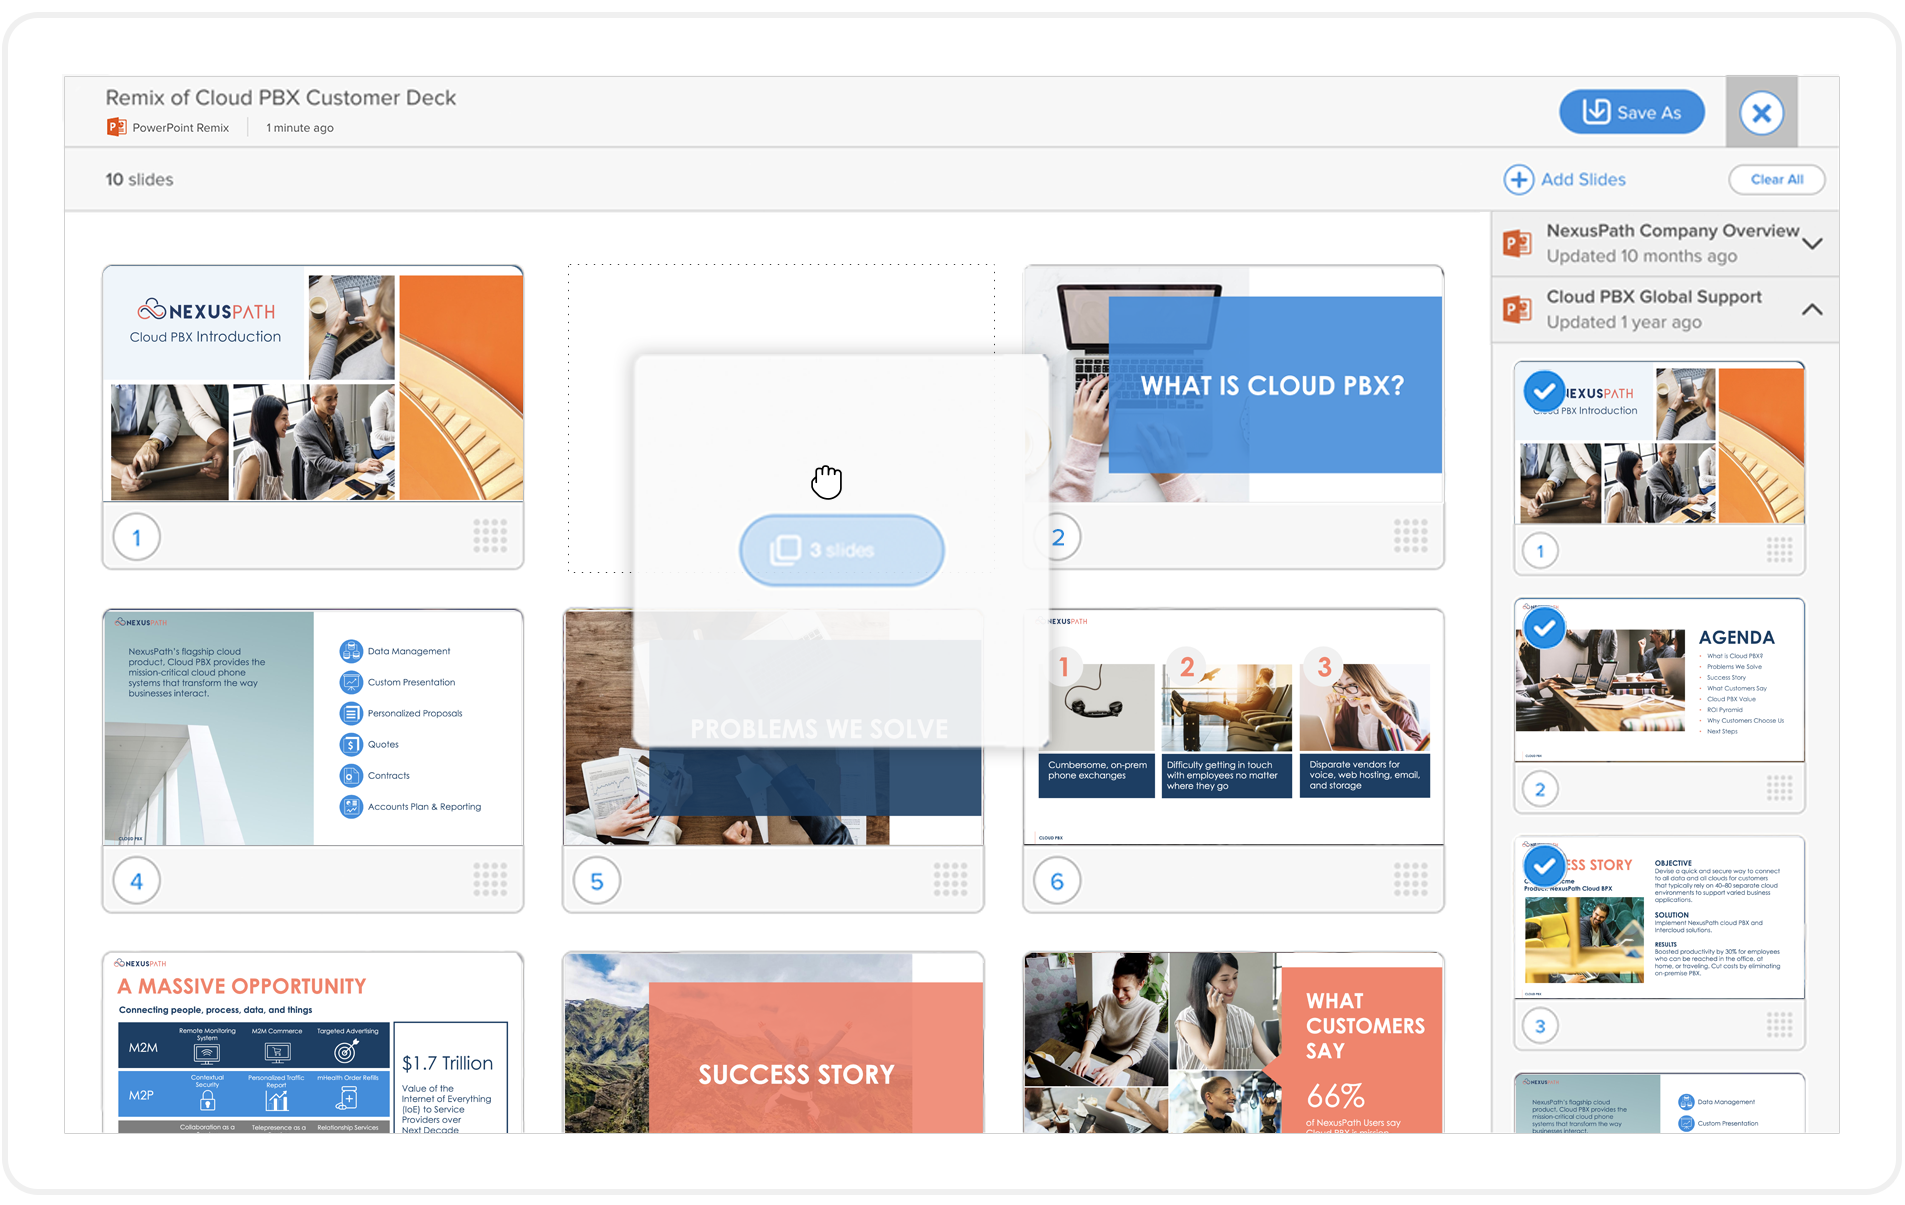The image size is (1905, 1205).
Task: Click number badge 1 in sidebar
Action: pyautogui.click(x=1540, y=551)
